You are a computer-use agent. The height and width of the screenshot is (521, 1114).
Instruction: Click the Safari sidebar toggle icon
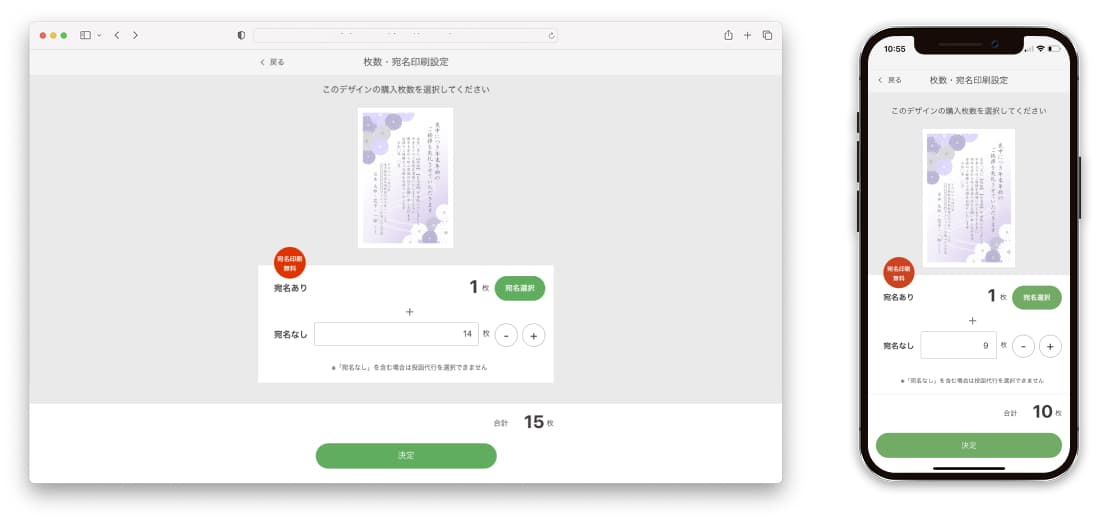[x=85, y=35]
